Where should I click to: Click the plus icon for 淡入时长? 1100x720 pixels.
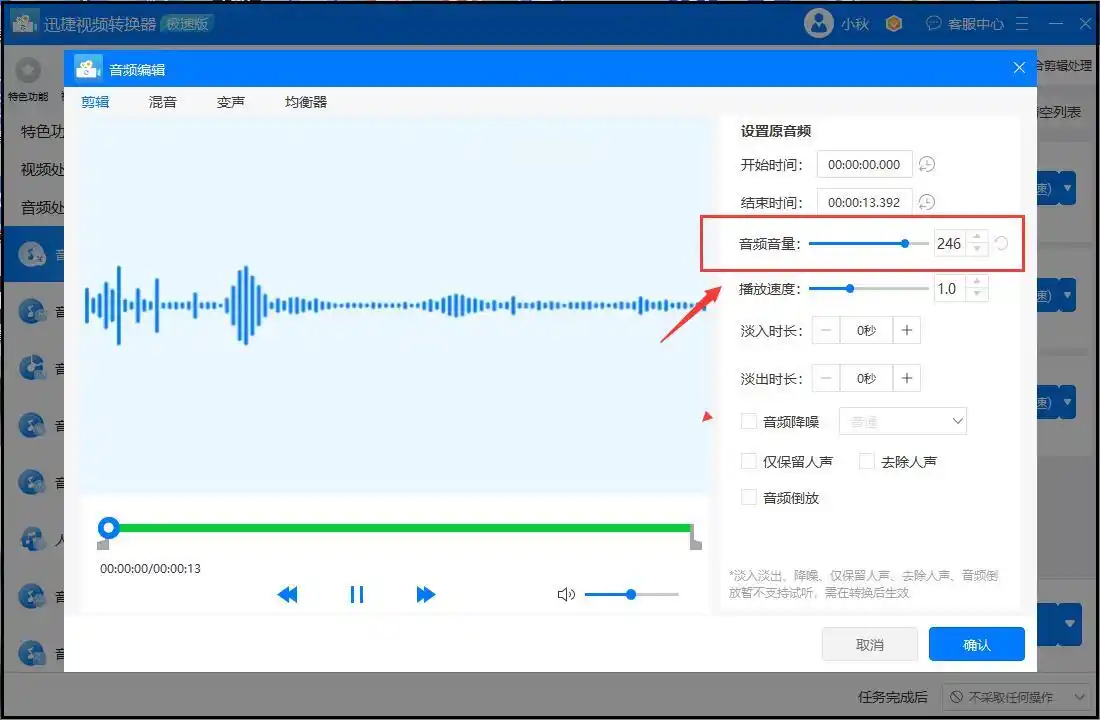point(906,330)
